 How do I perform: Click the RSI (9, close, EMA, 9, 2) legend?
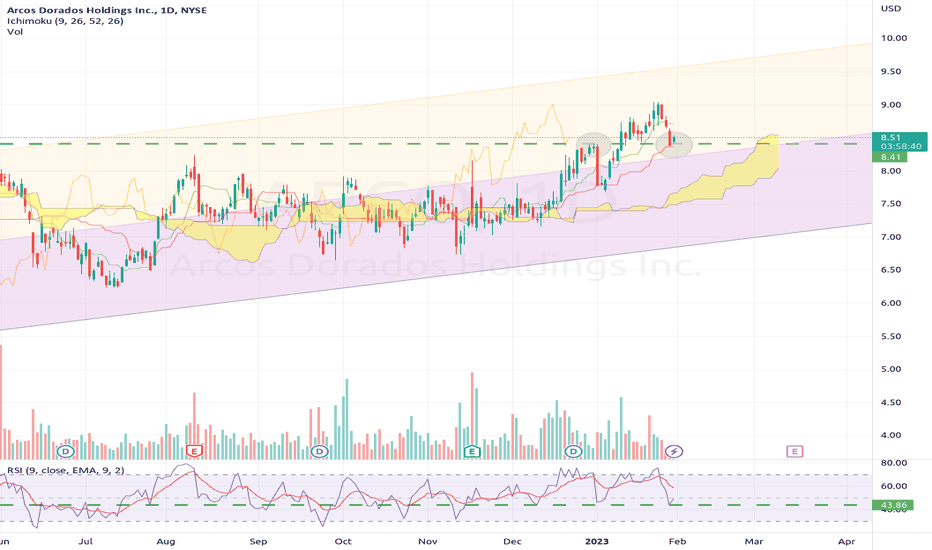[x=65, y=470]
